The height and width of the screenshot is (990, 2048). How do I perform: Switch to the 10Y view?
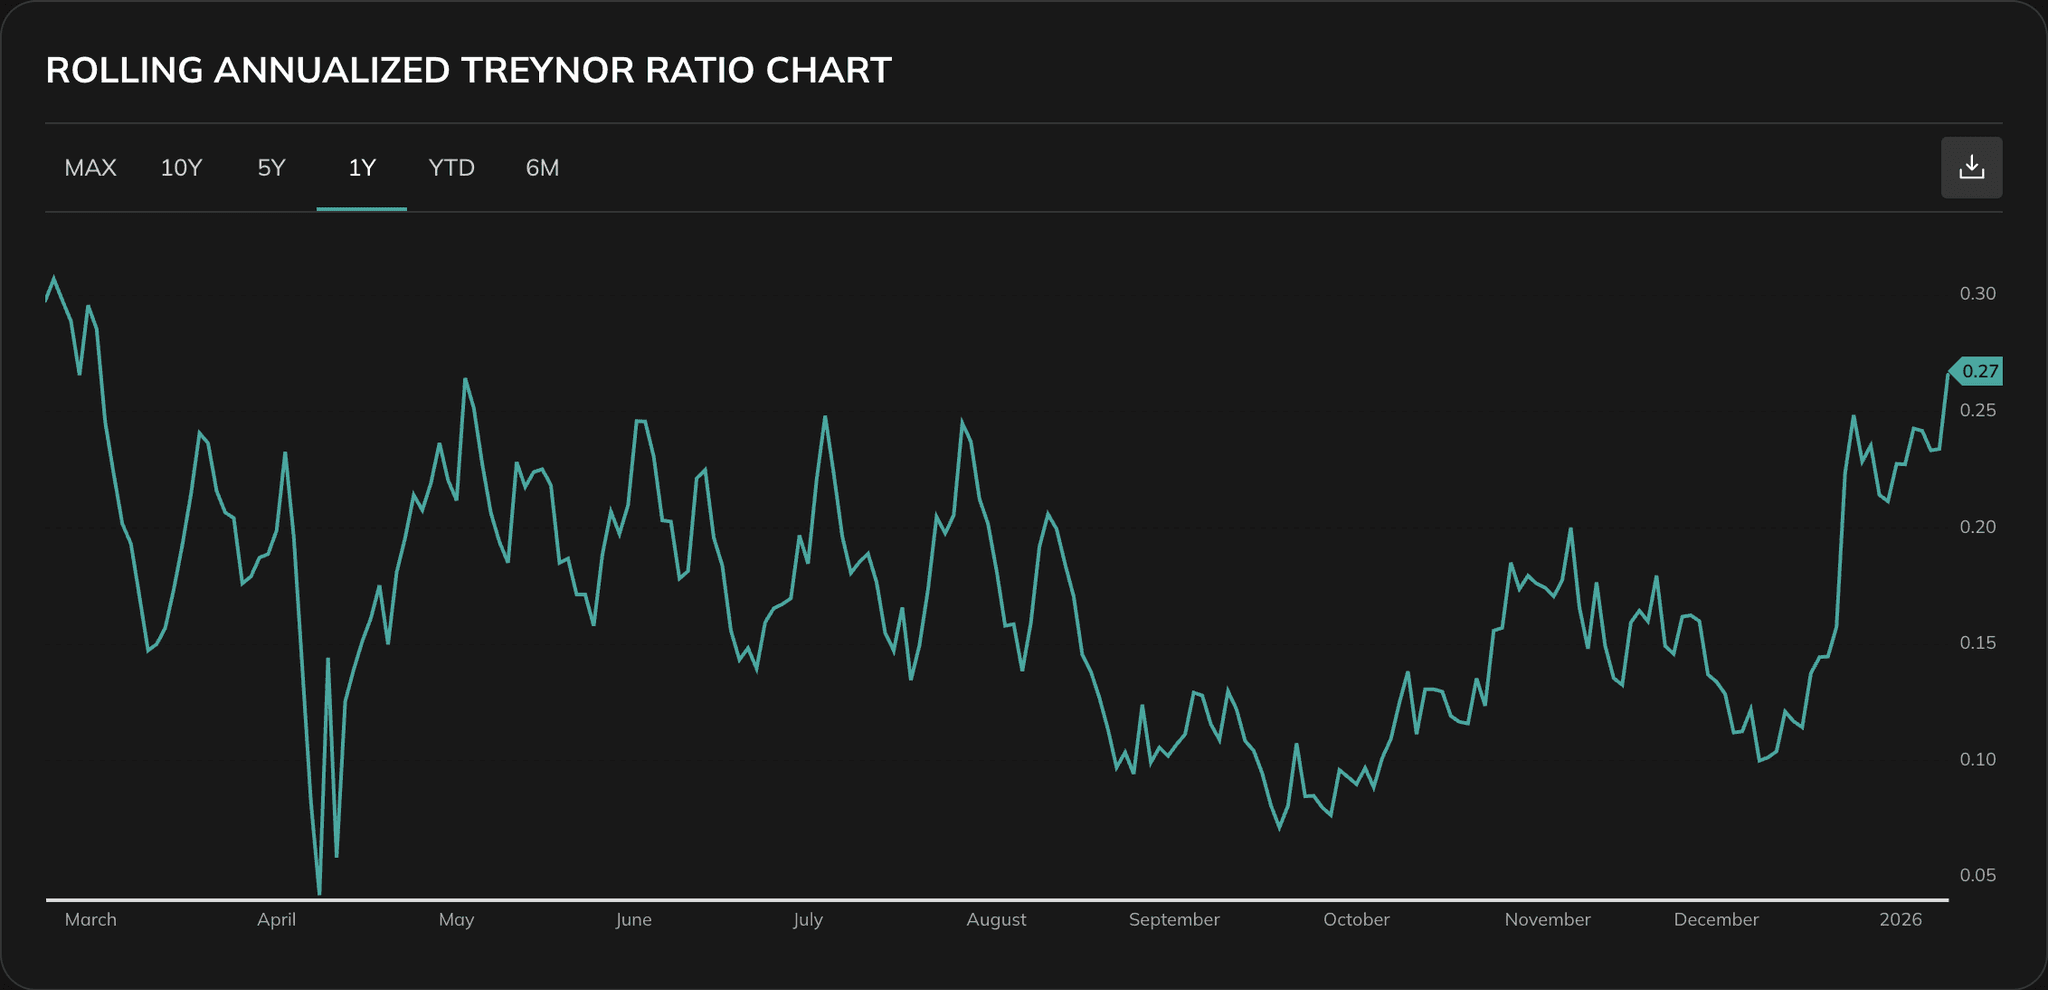coord(181,168)
